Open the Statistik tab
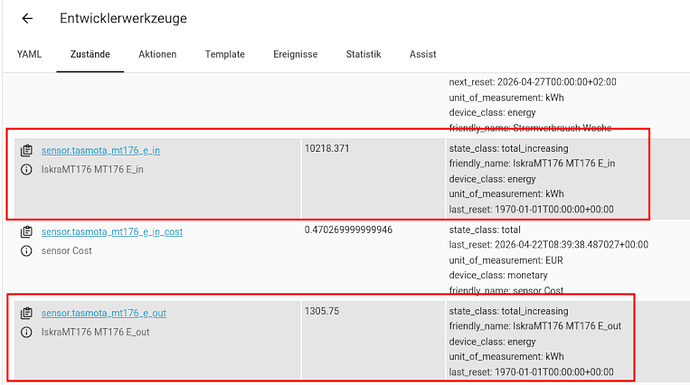 [363, 55]
